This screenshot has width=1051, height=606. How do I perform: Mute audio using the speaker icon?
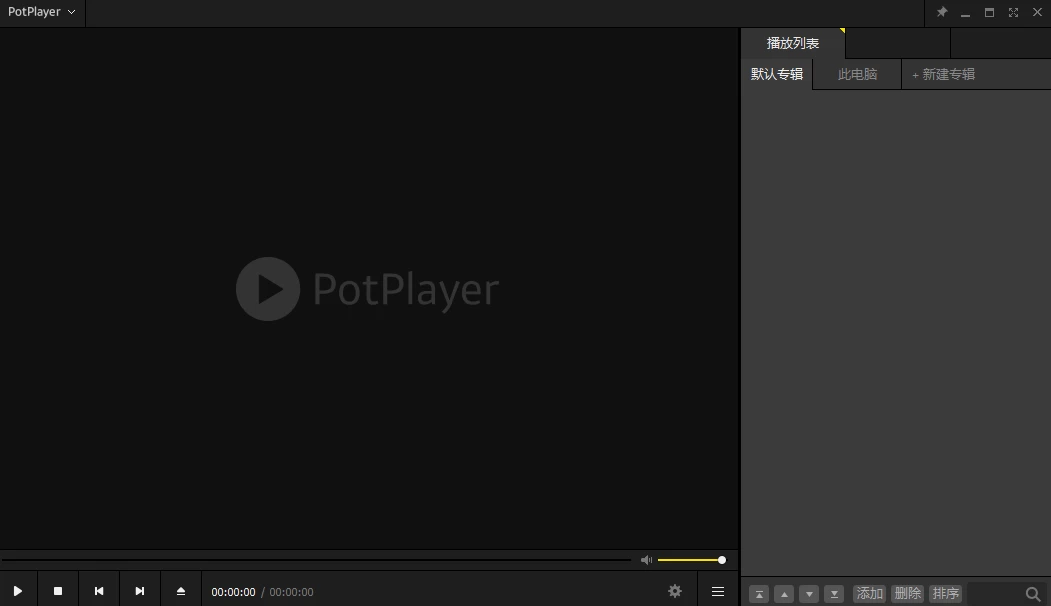(x=646, y=560)
